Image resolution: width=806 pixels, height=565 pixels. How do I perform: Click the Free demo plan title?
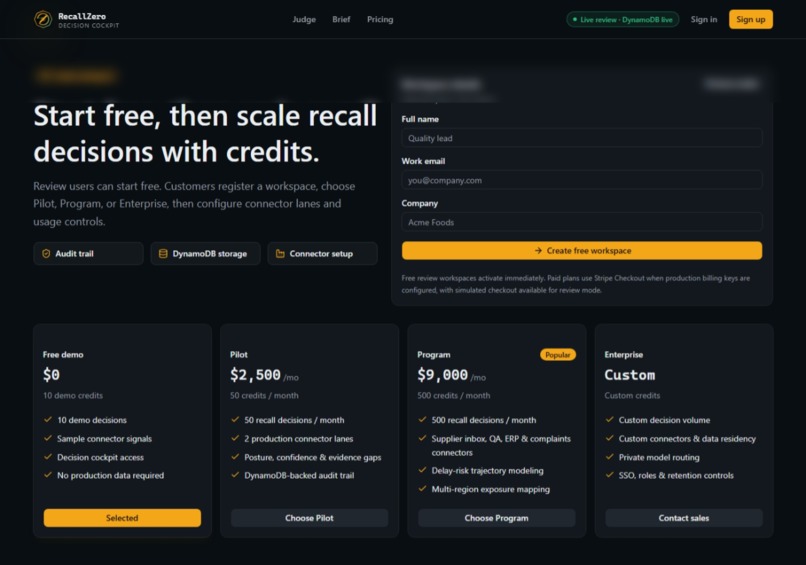tap(63, 355)
